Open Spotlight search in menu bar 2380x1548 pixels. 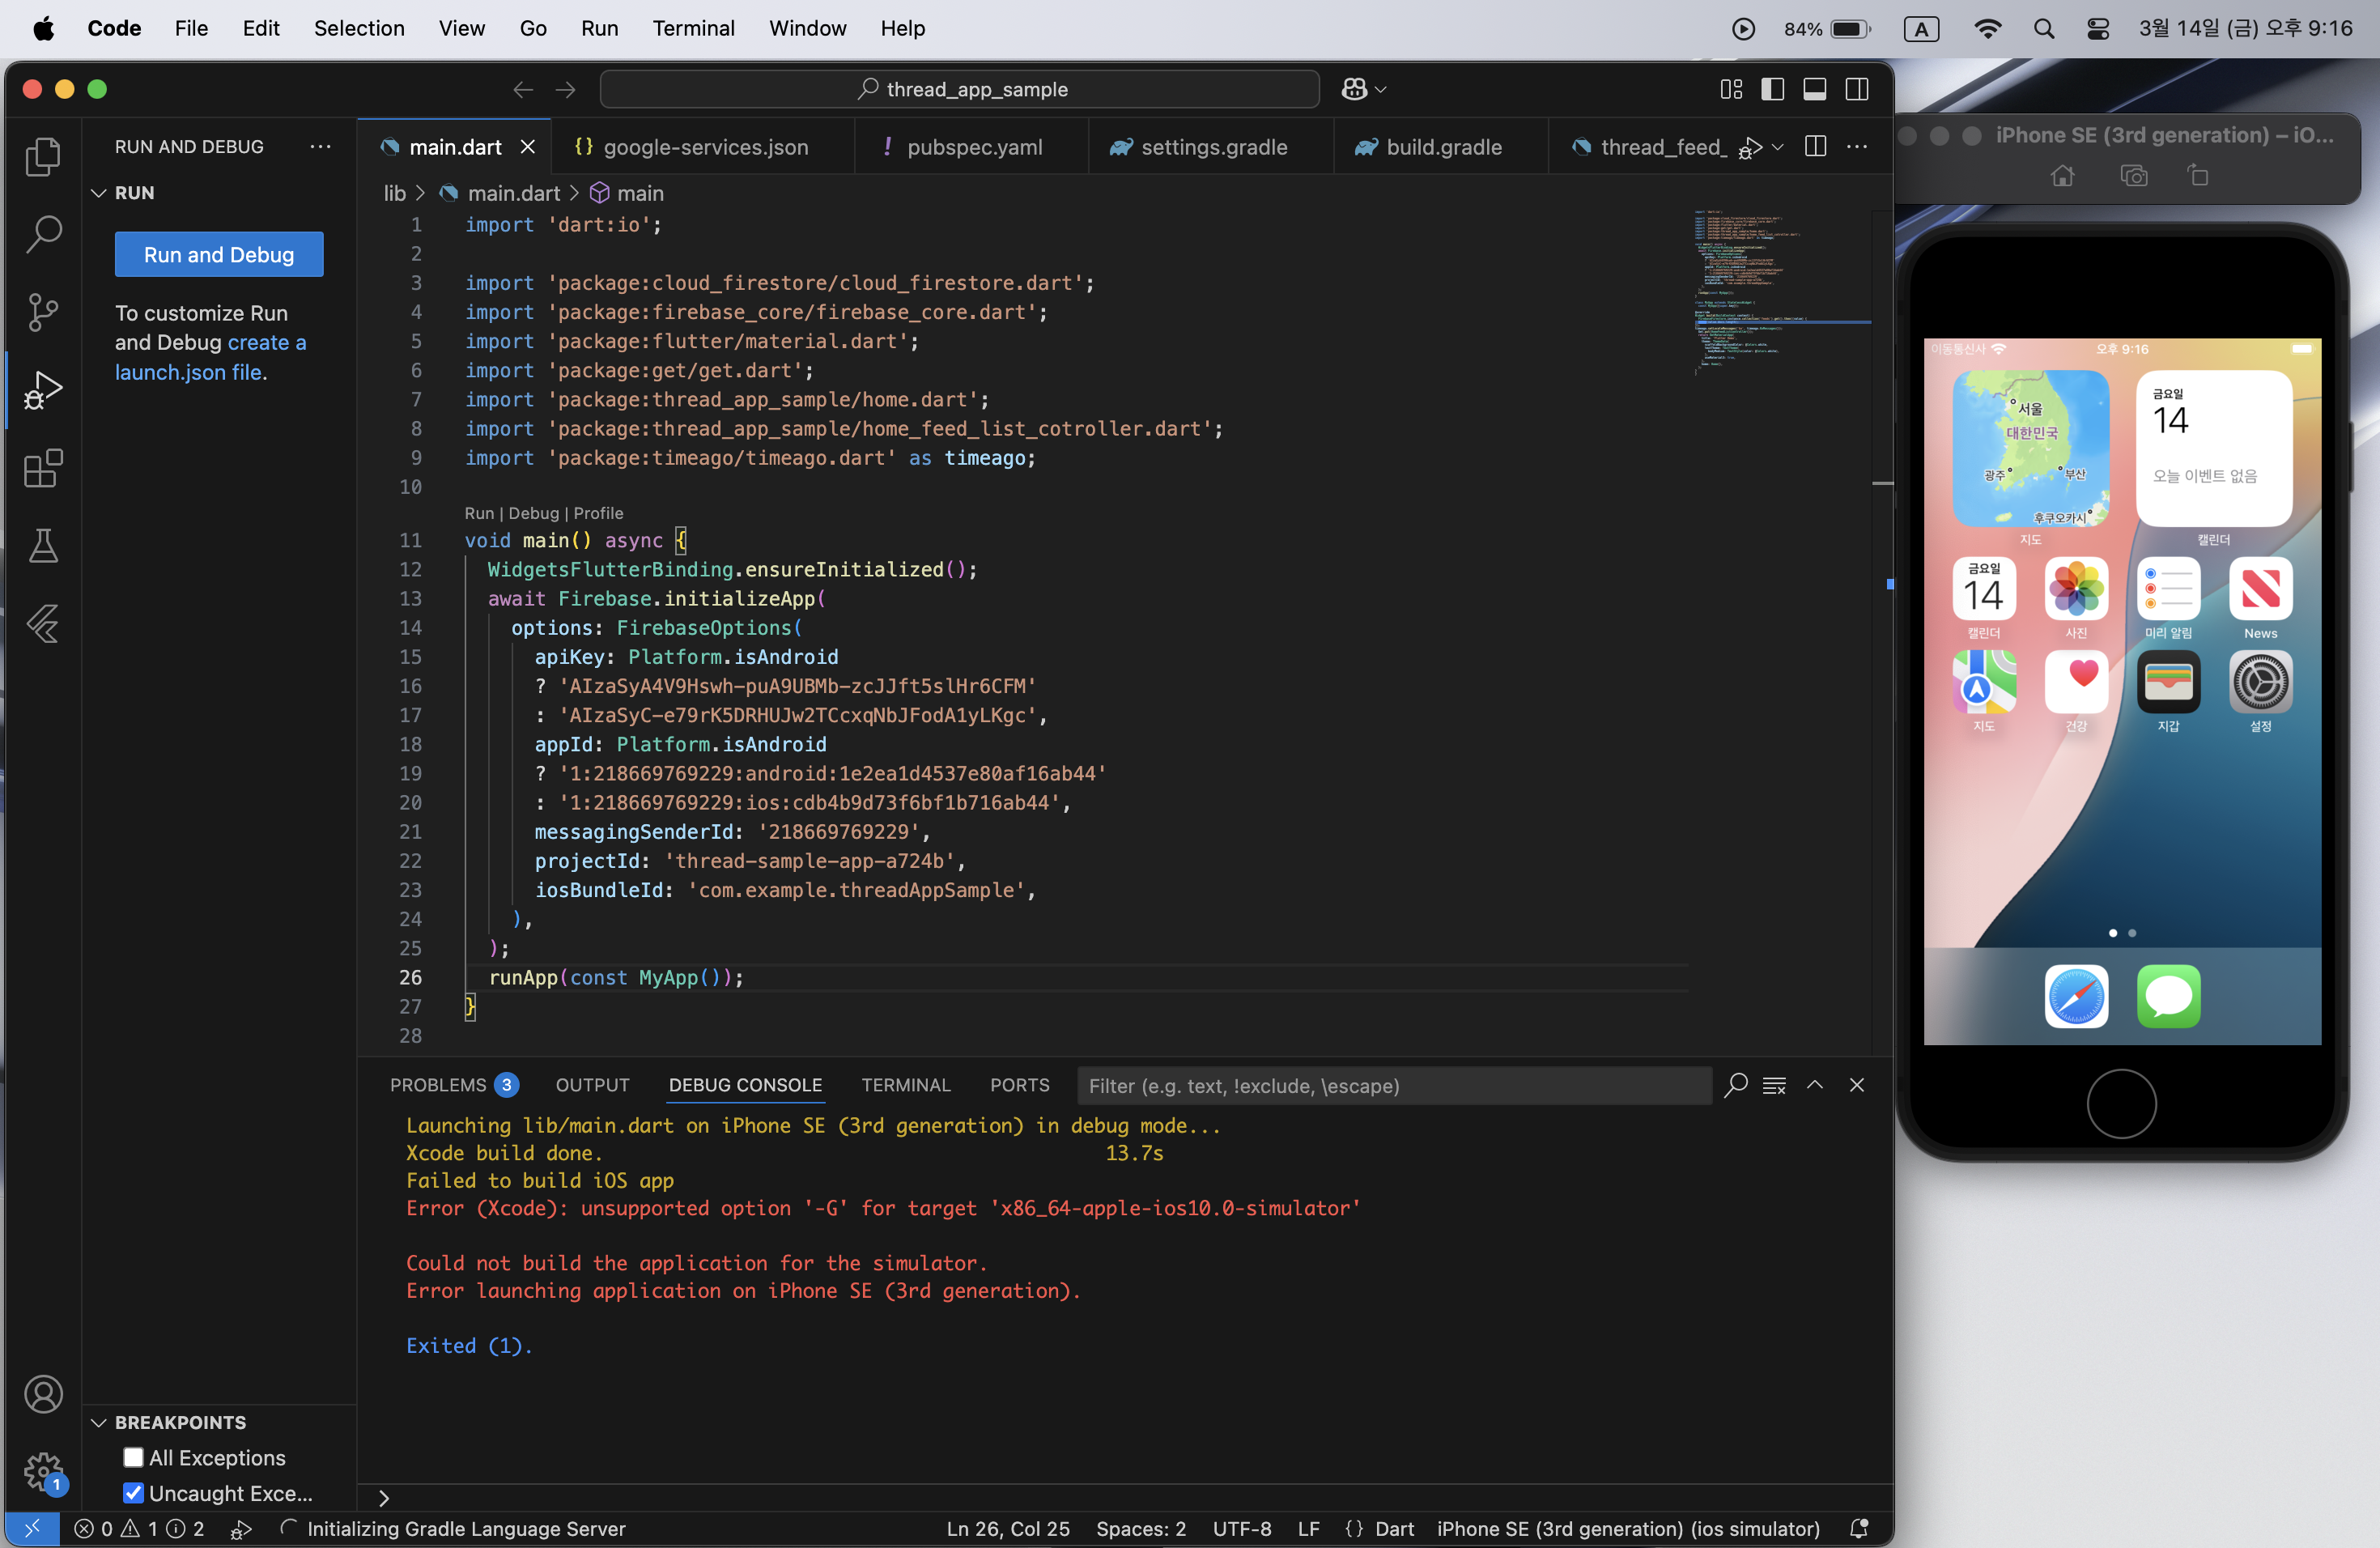pos(2043,28)
